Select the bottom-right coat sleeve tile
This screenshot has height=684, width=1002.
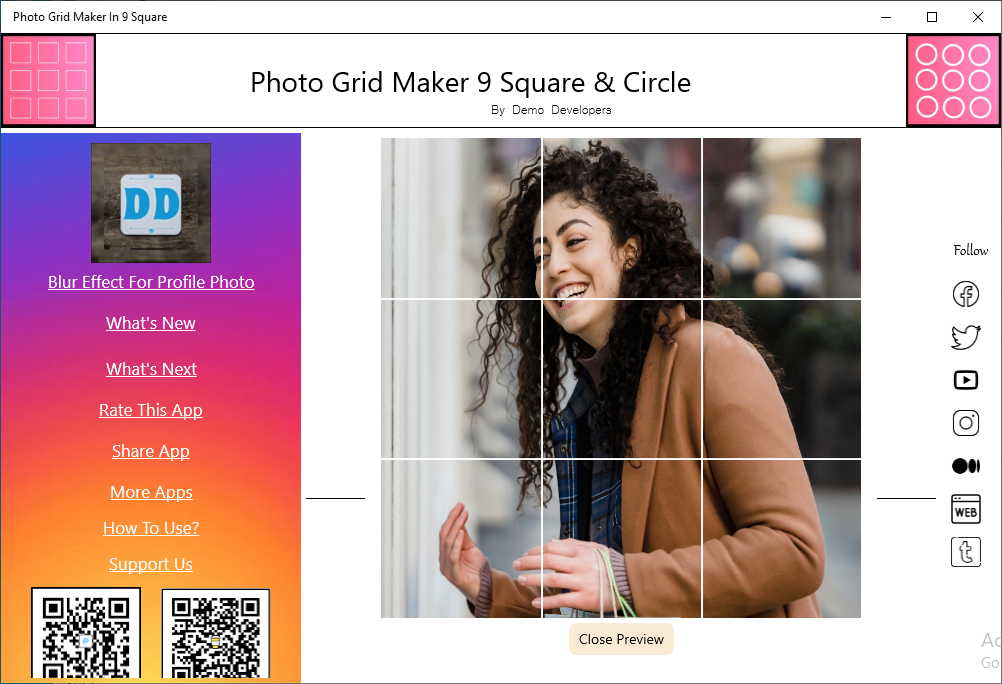(x=782, y=539)
